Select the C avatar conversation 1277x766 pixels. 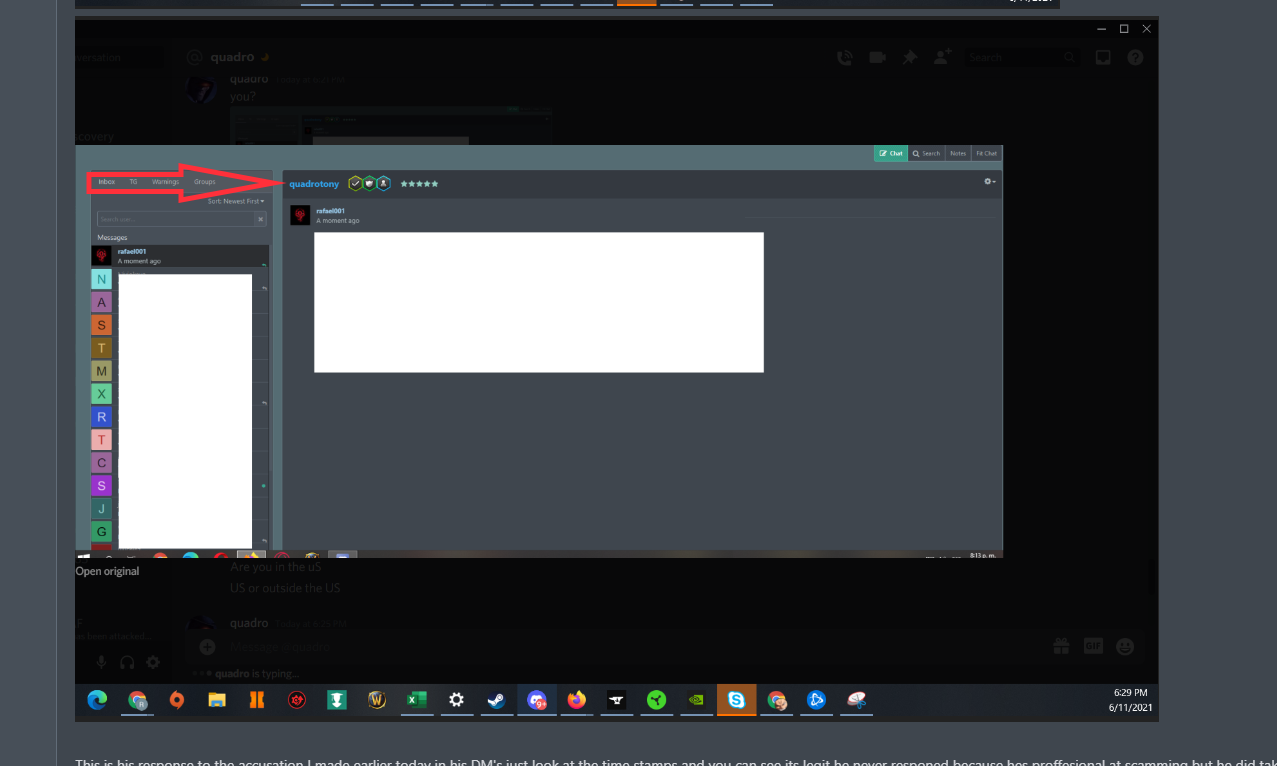(101, 463)
